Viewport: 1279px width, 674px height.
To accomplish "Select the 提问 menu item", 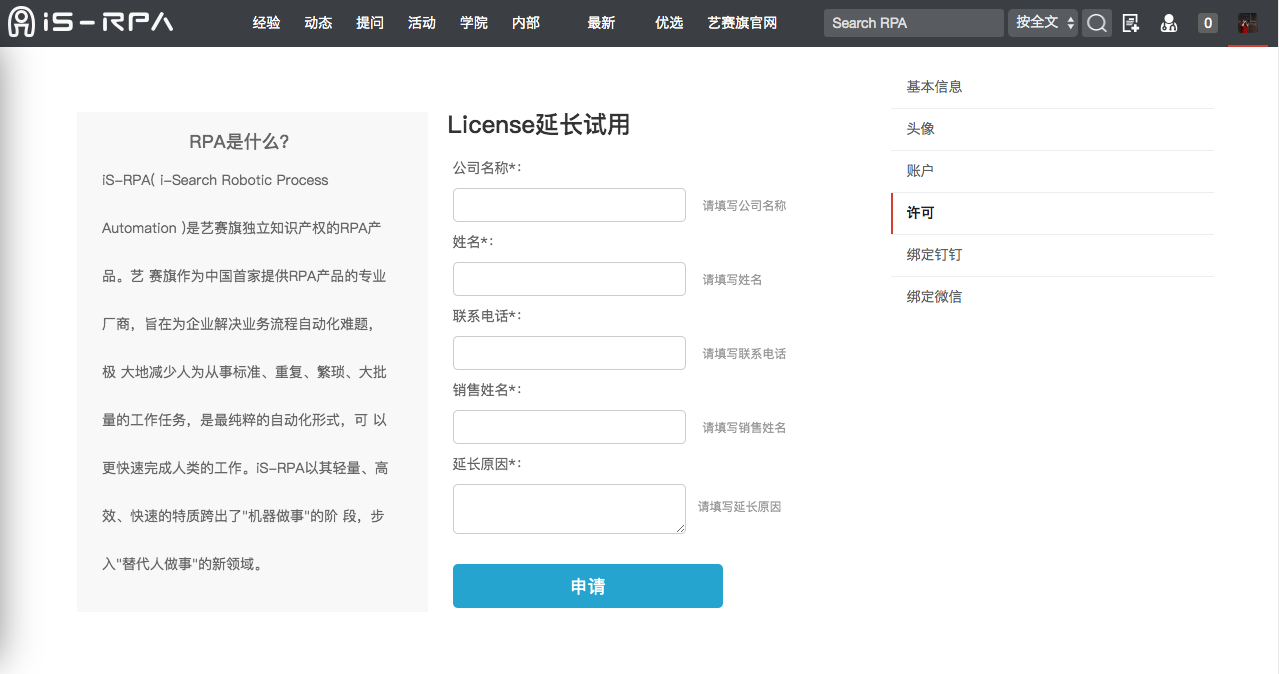I will click(370, 22).
